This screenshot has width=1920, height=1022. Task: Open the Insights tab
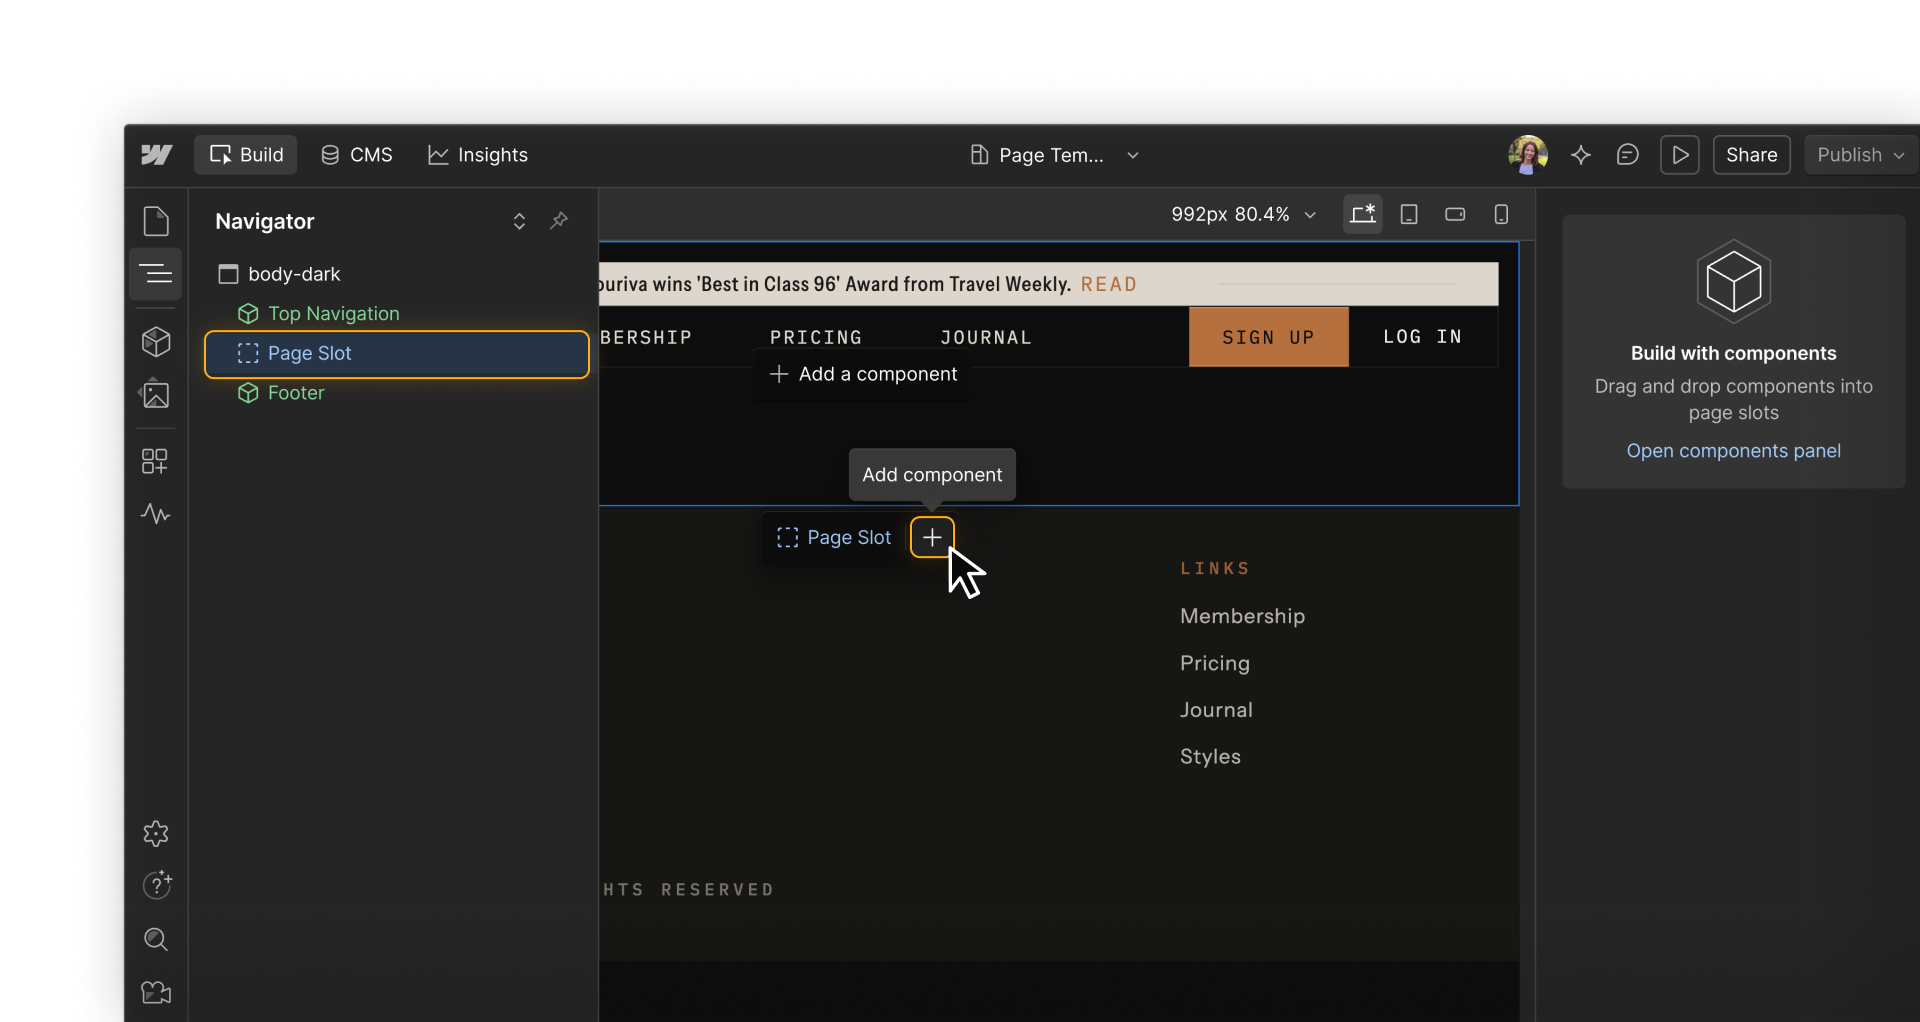[x=478, y=155]
